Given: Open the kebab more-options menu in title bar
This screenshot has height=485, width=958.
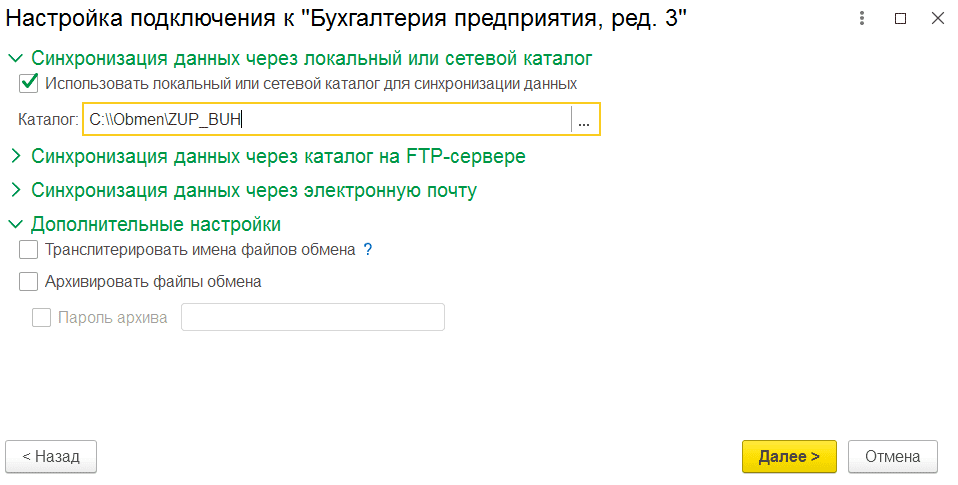Looking at the screenshot, I should [x=862, y=19].
